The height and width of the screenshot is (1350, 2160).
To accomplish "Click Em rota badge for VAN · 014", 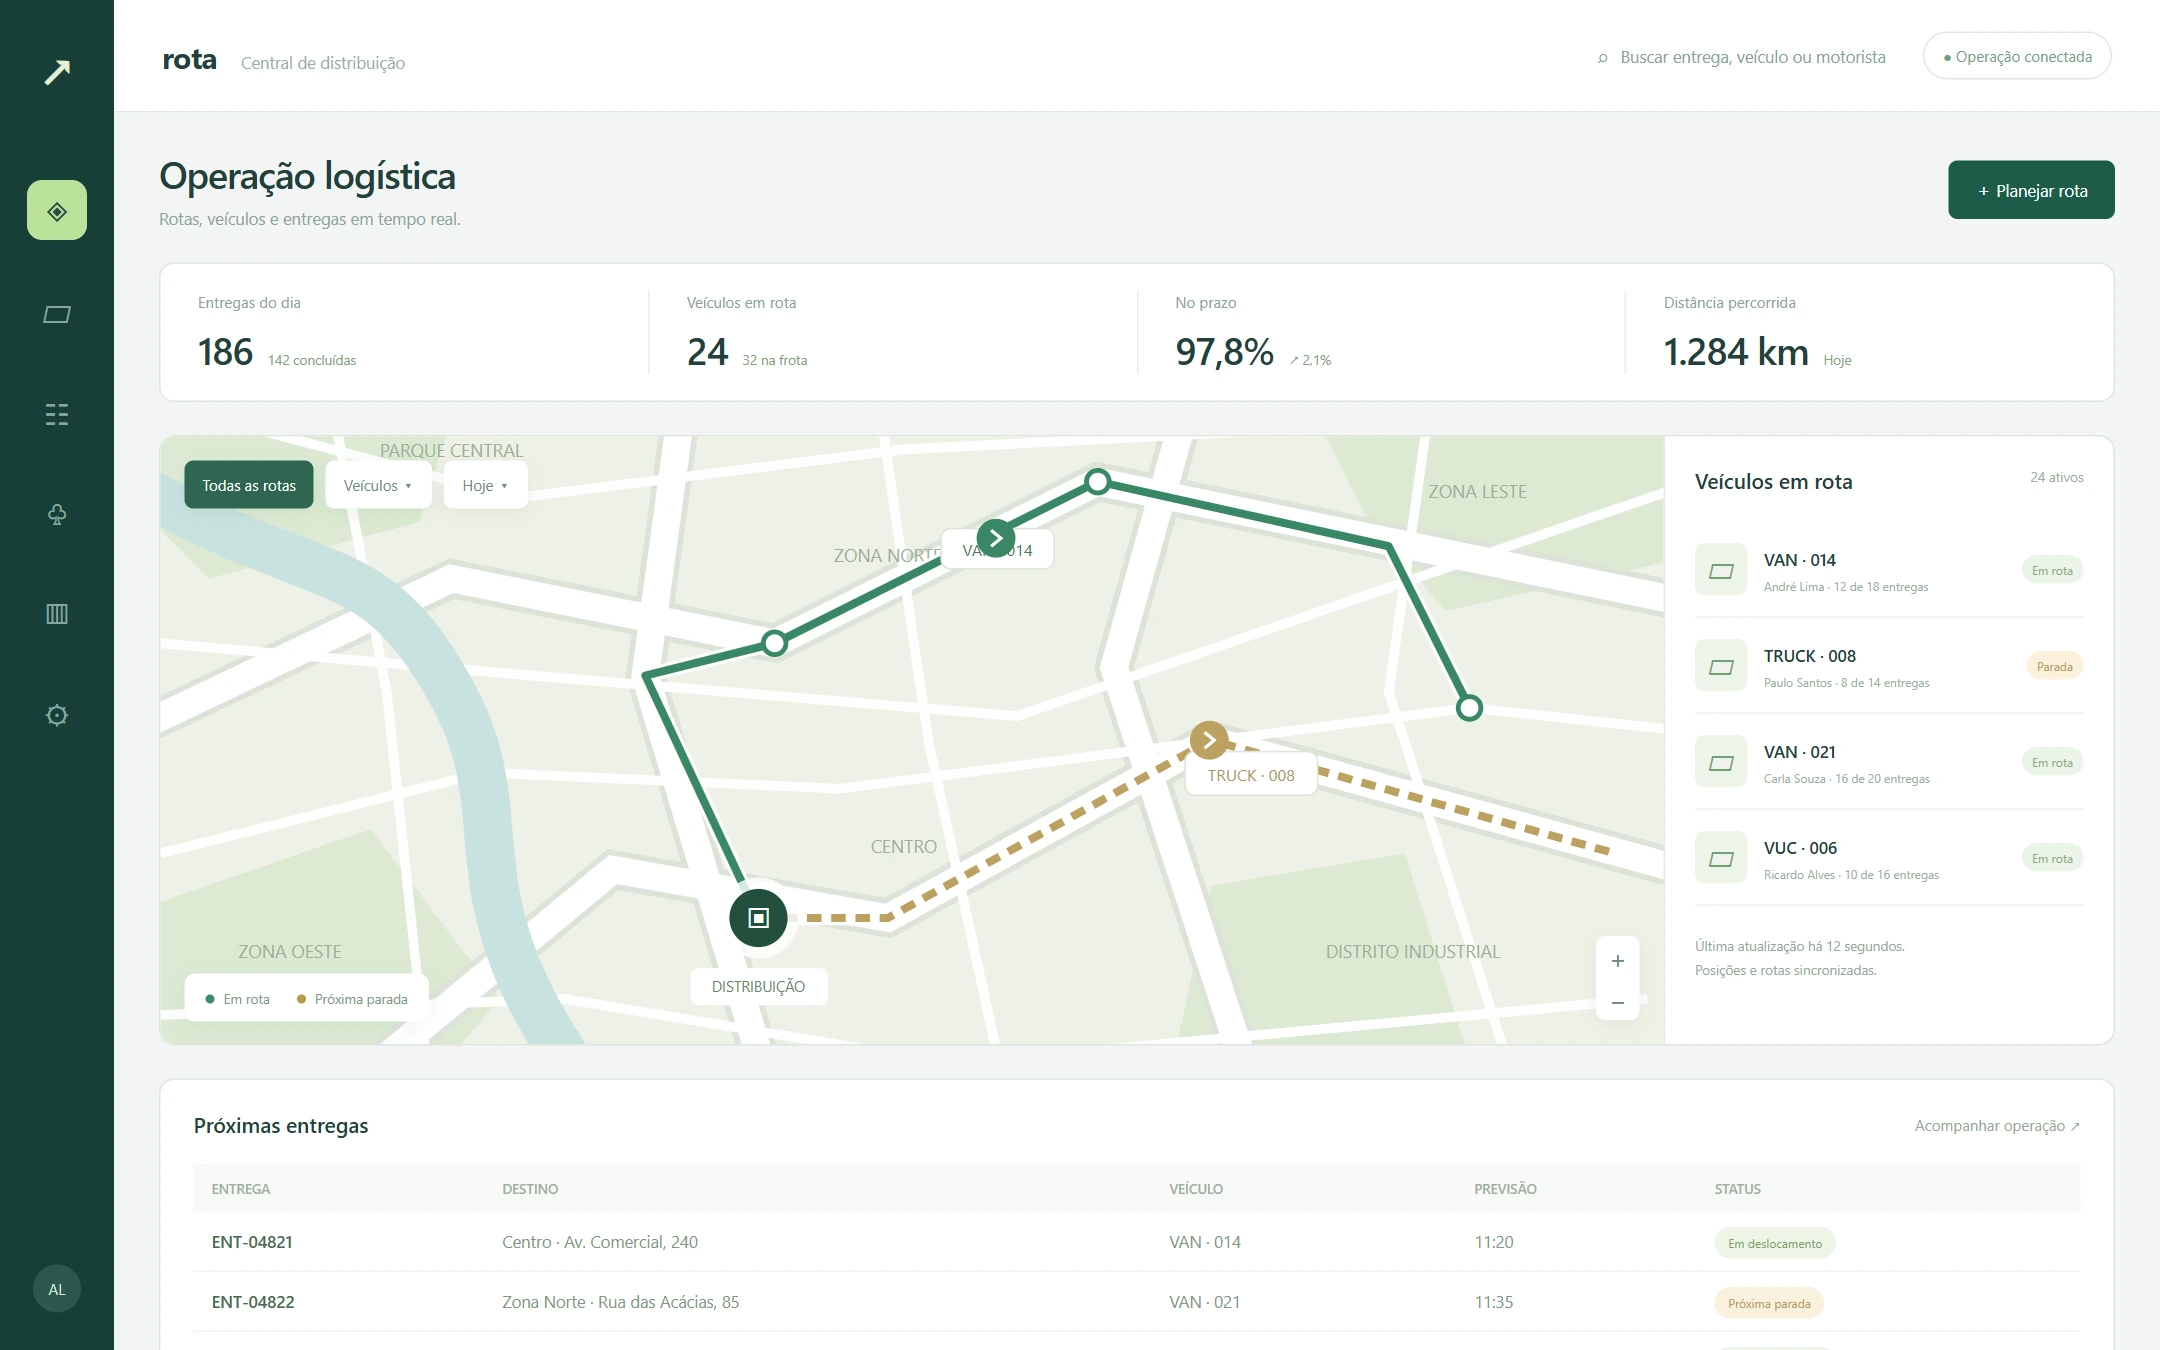I will click(x=2052, y=571).
